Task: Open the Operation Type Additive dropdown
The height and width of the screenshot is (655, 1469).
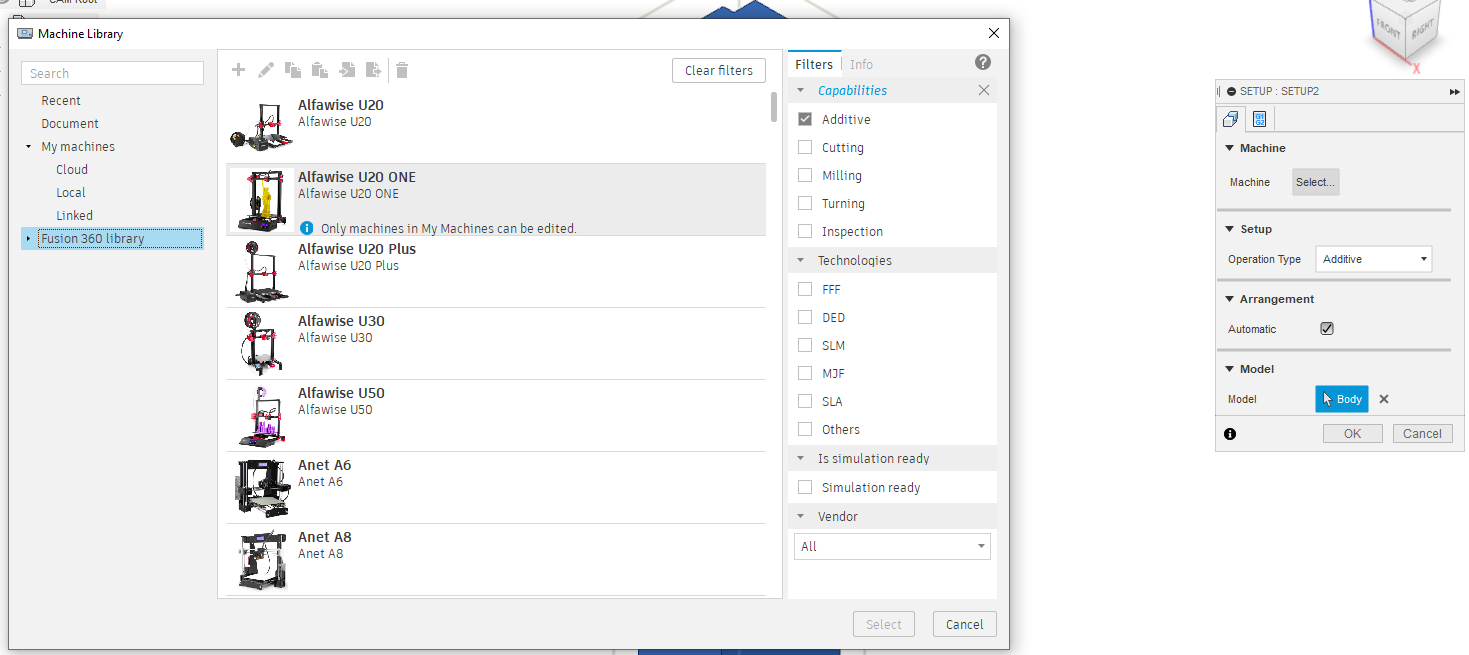Action: tap(1374, 259)
